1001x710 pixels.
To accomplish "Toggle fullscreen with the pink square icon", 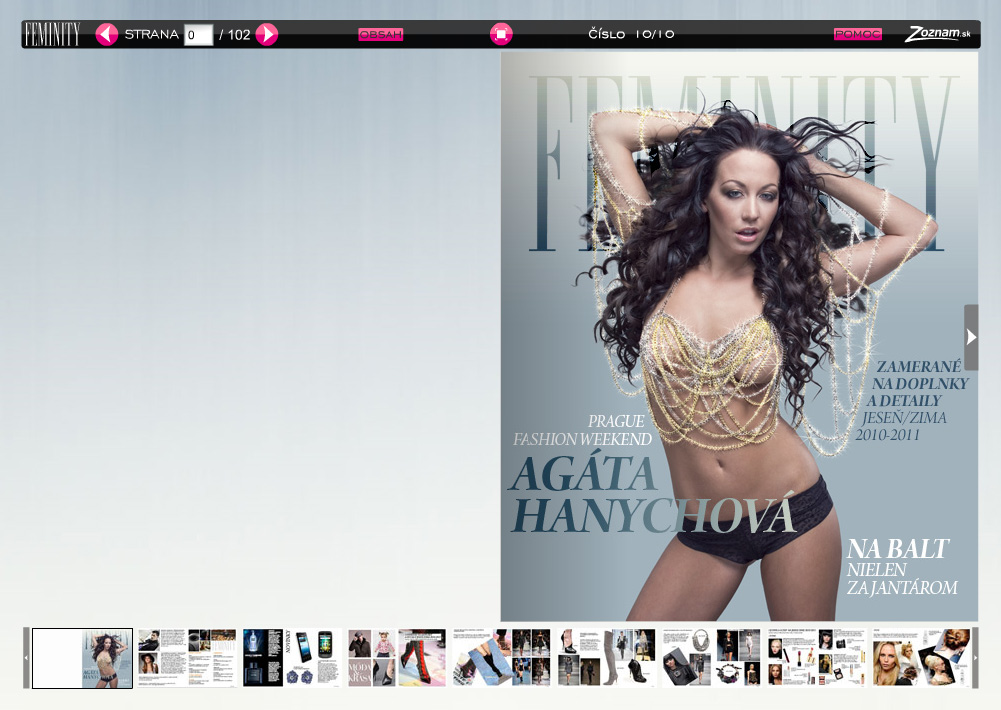I will click(501, 34).
